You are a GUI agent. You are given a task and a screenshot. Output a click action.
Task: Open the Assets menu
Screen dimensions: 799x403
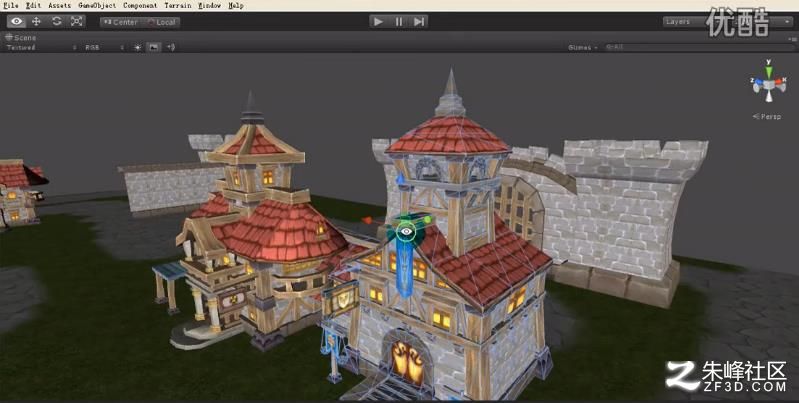point(60,6)
